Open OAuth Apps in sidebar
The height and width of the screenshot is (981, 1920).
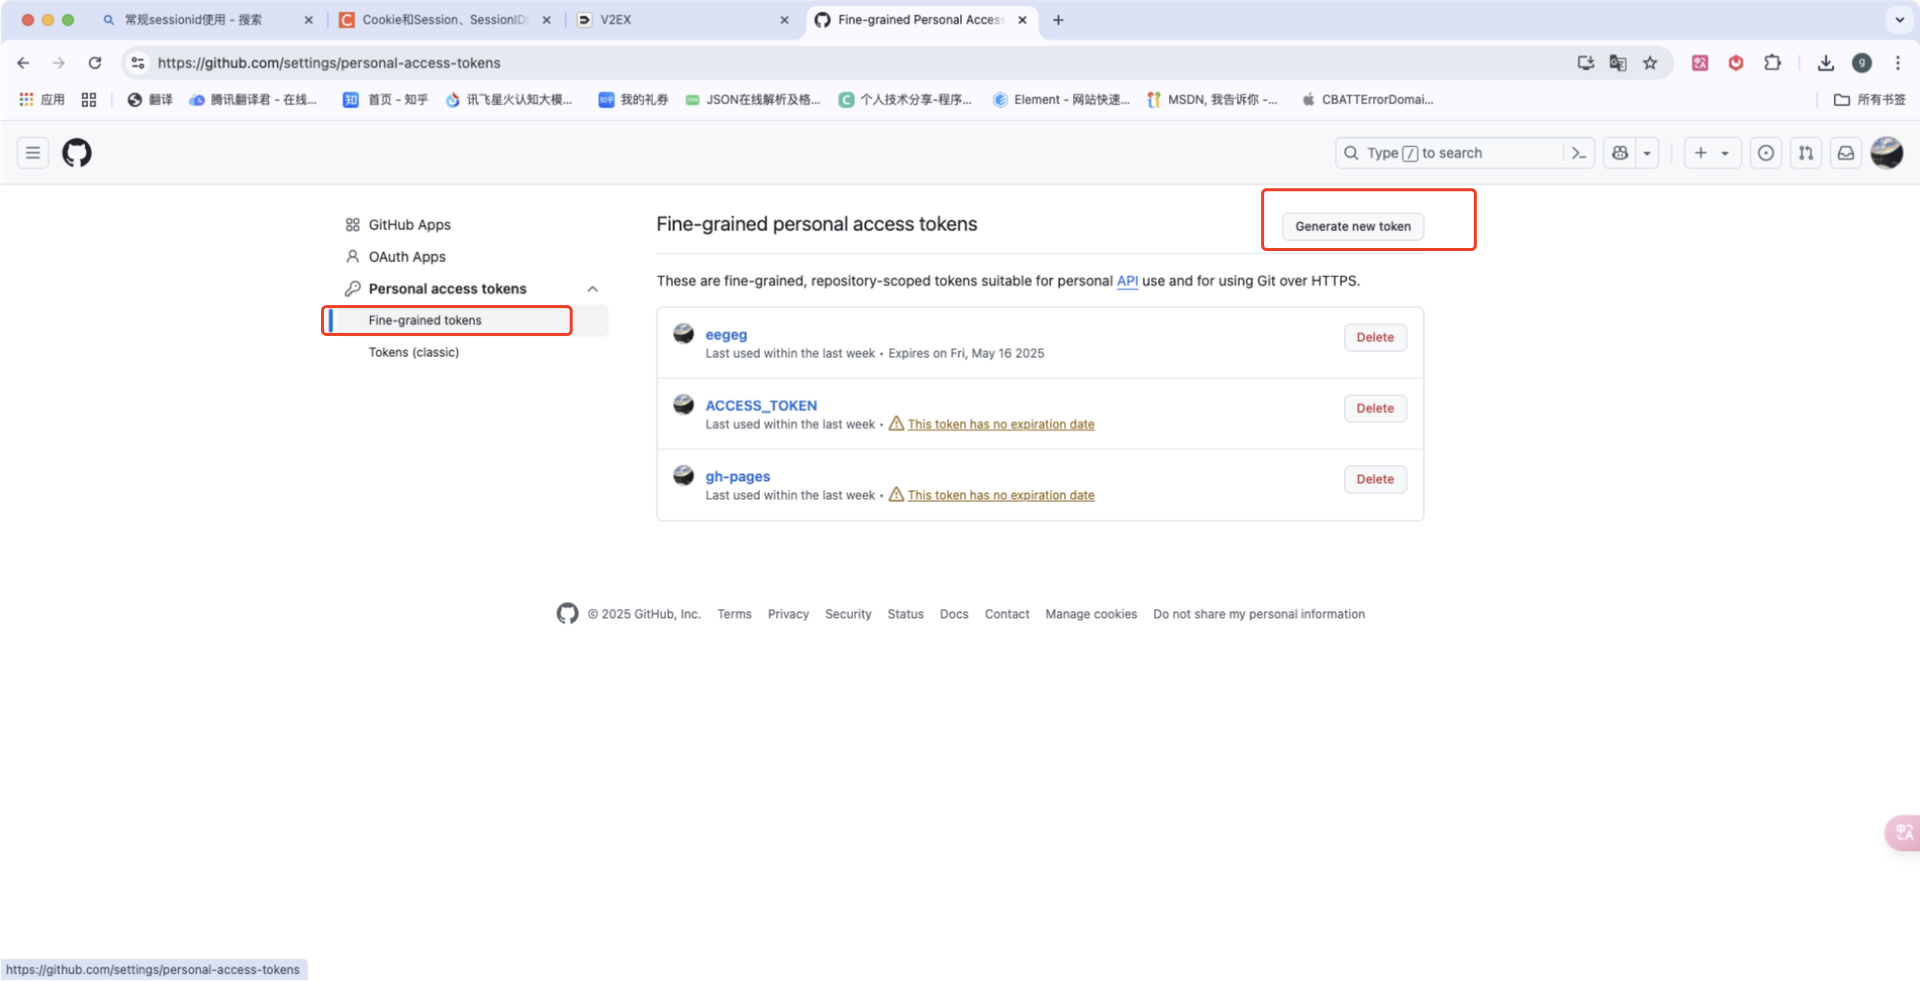pos(407,257)
